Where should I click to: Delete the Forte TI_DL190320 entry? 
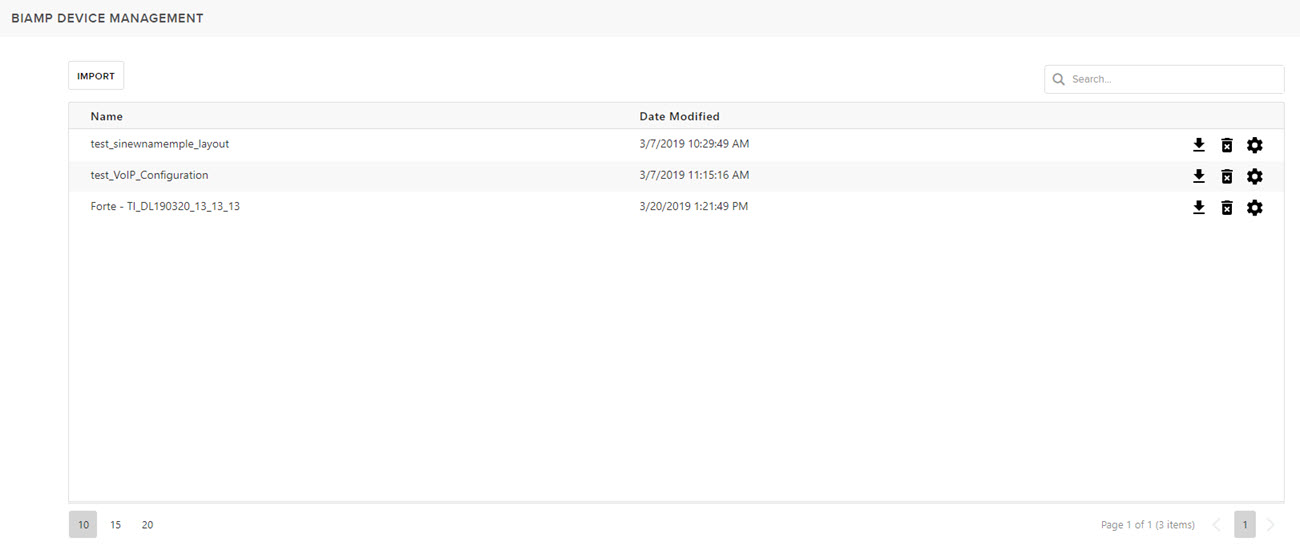pyautogui.click(x=1227, y=208)
